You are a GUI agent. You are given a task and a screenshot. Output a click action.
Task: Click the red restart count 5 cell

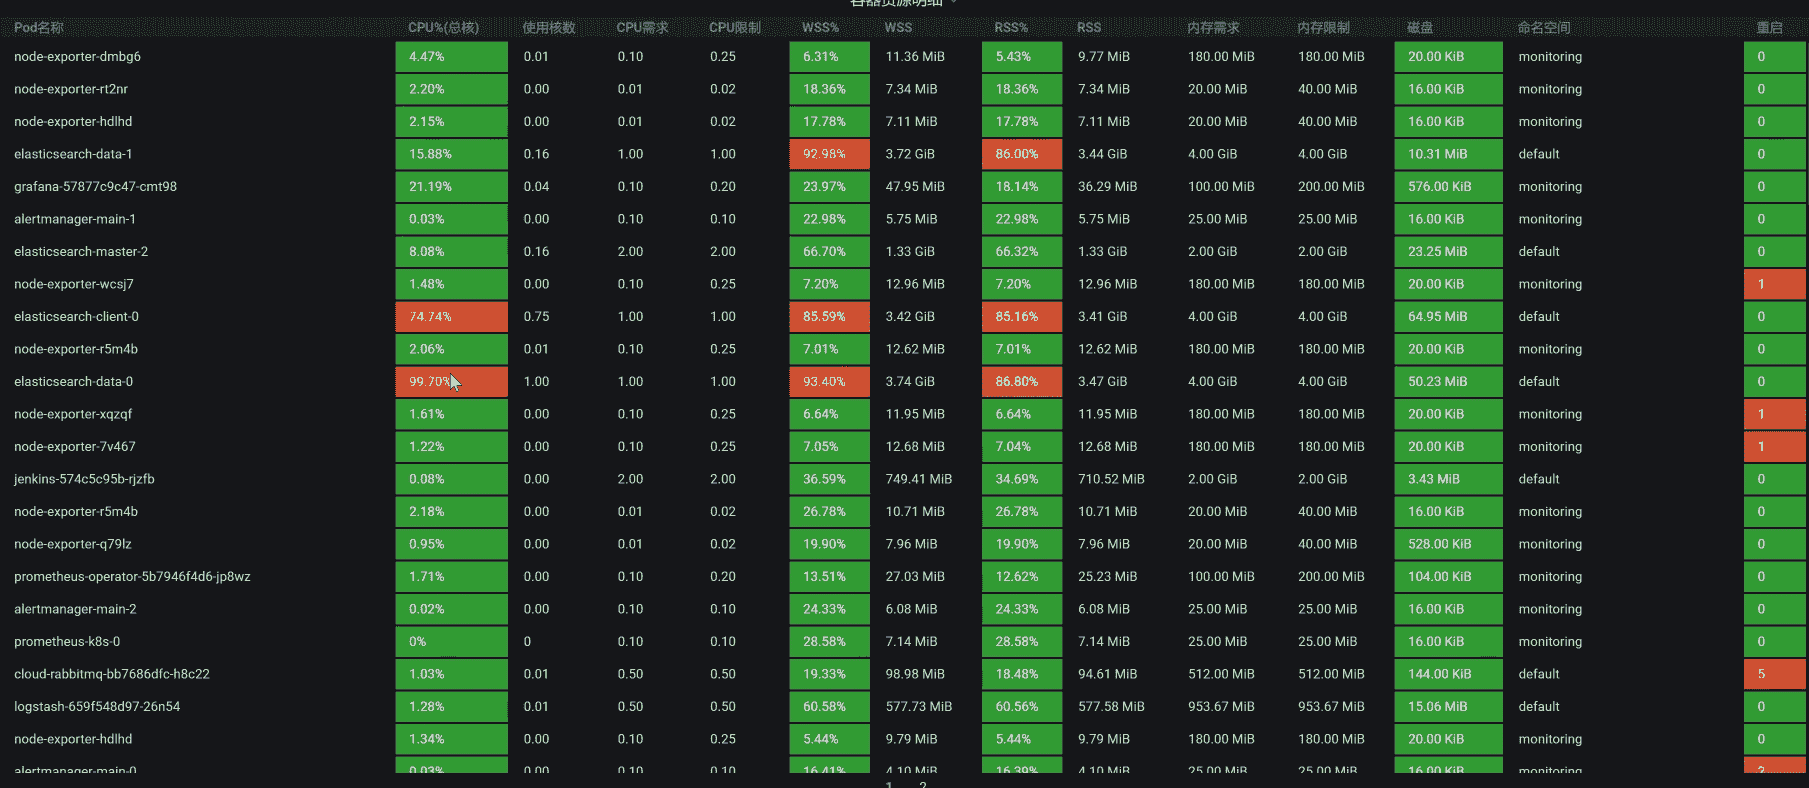1774,674
